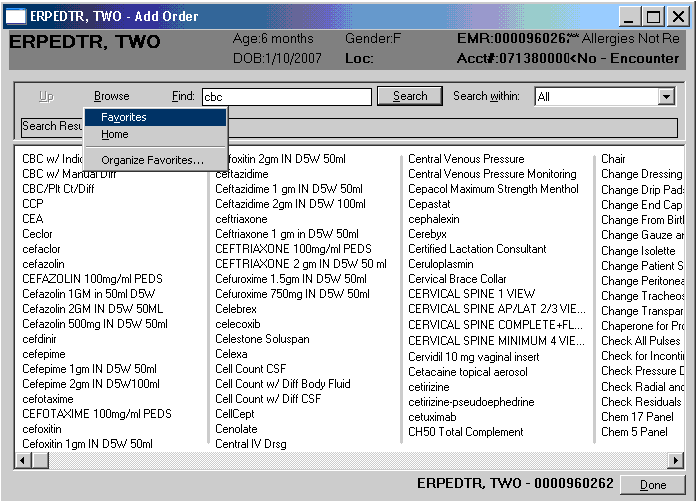Open Organize Favorites menu entry
696x501 pixels.
(x=152, y=160)
